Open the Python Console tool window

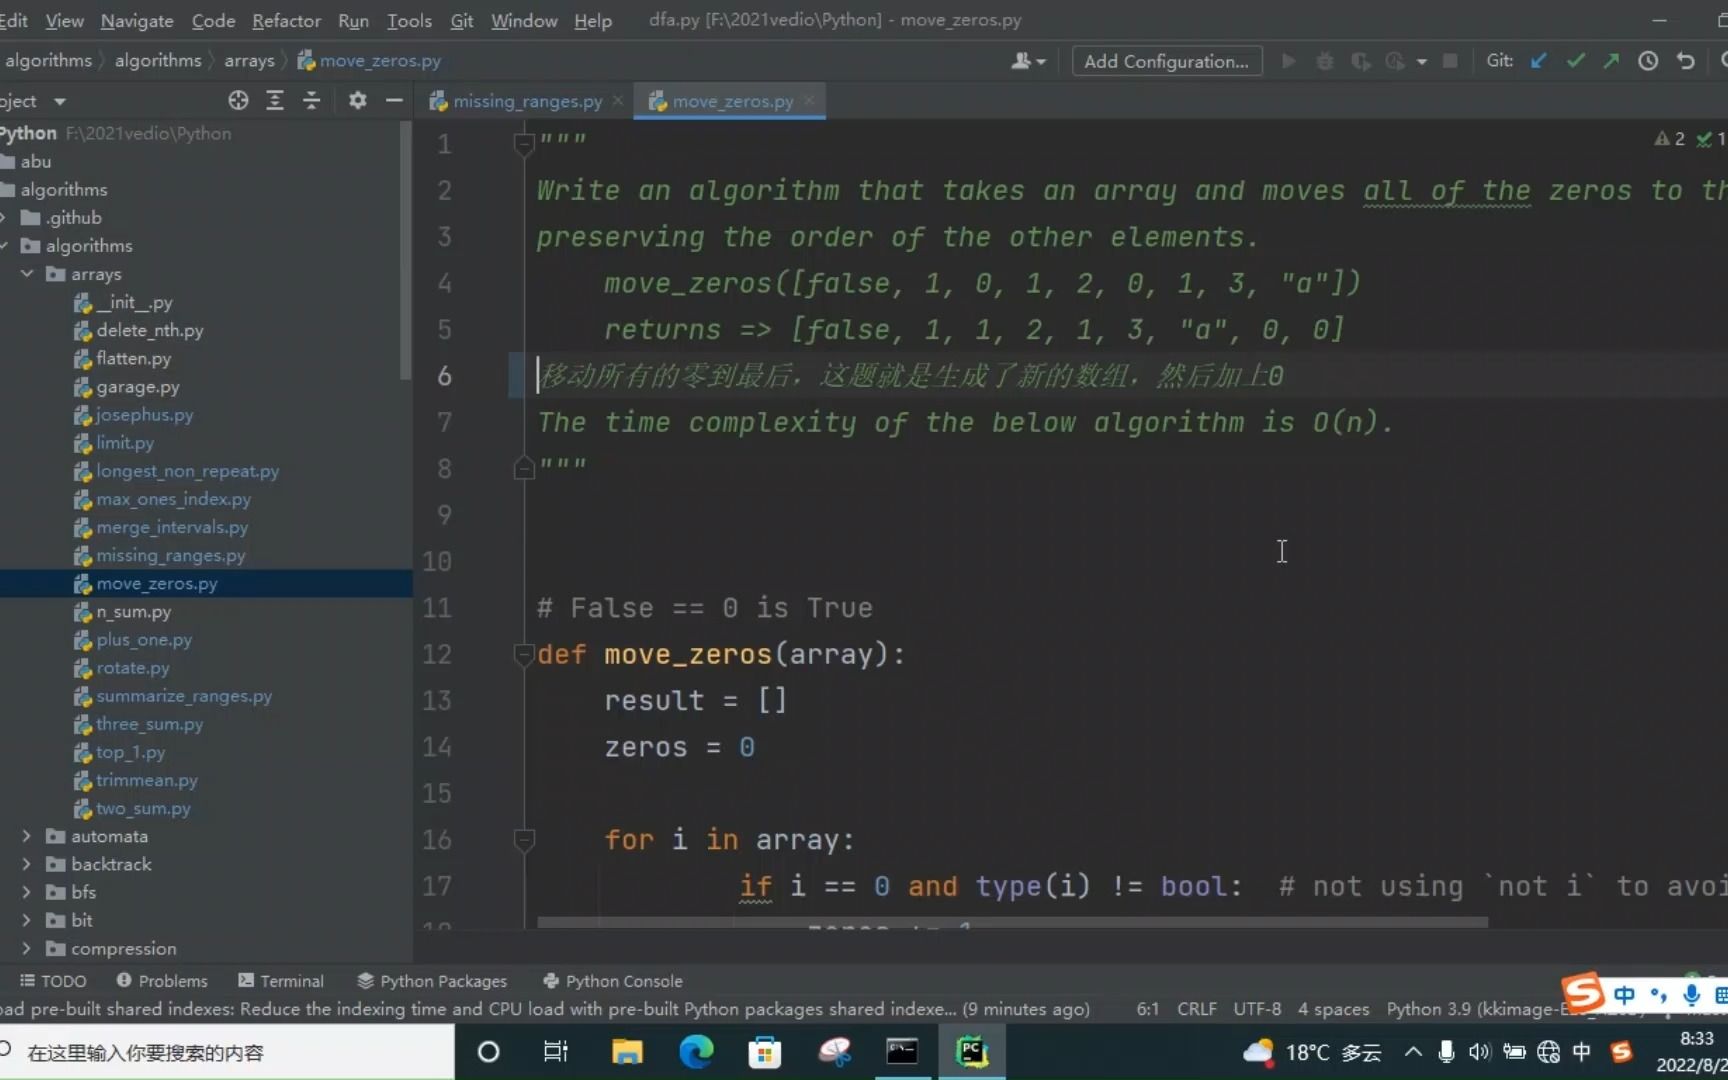(x=612, y=981)
